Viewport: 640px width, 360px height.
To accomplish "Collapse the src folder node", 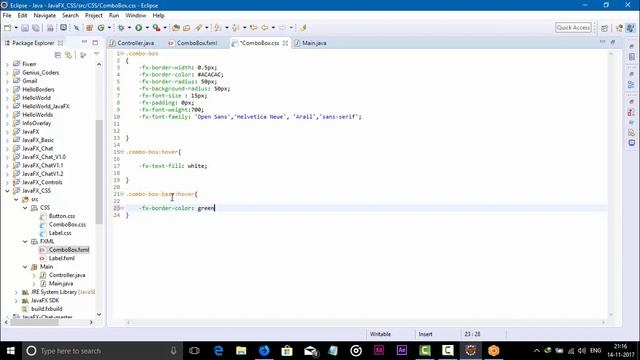I will click(16, 199).
